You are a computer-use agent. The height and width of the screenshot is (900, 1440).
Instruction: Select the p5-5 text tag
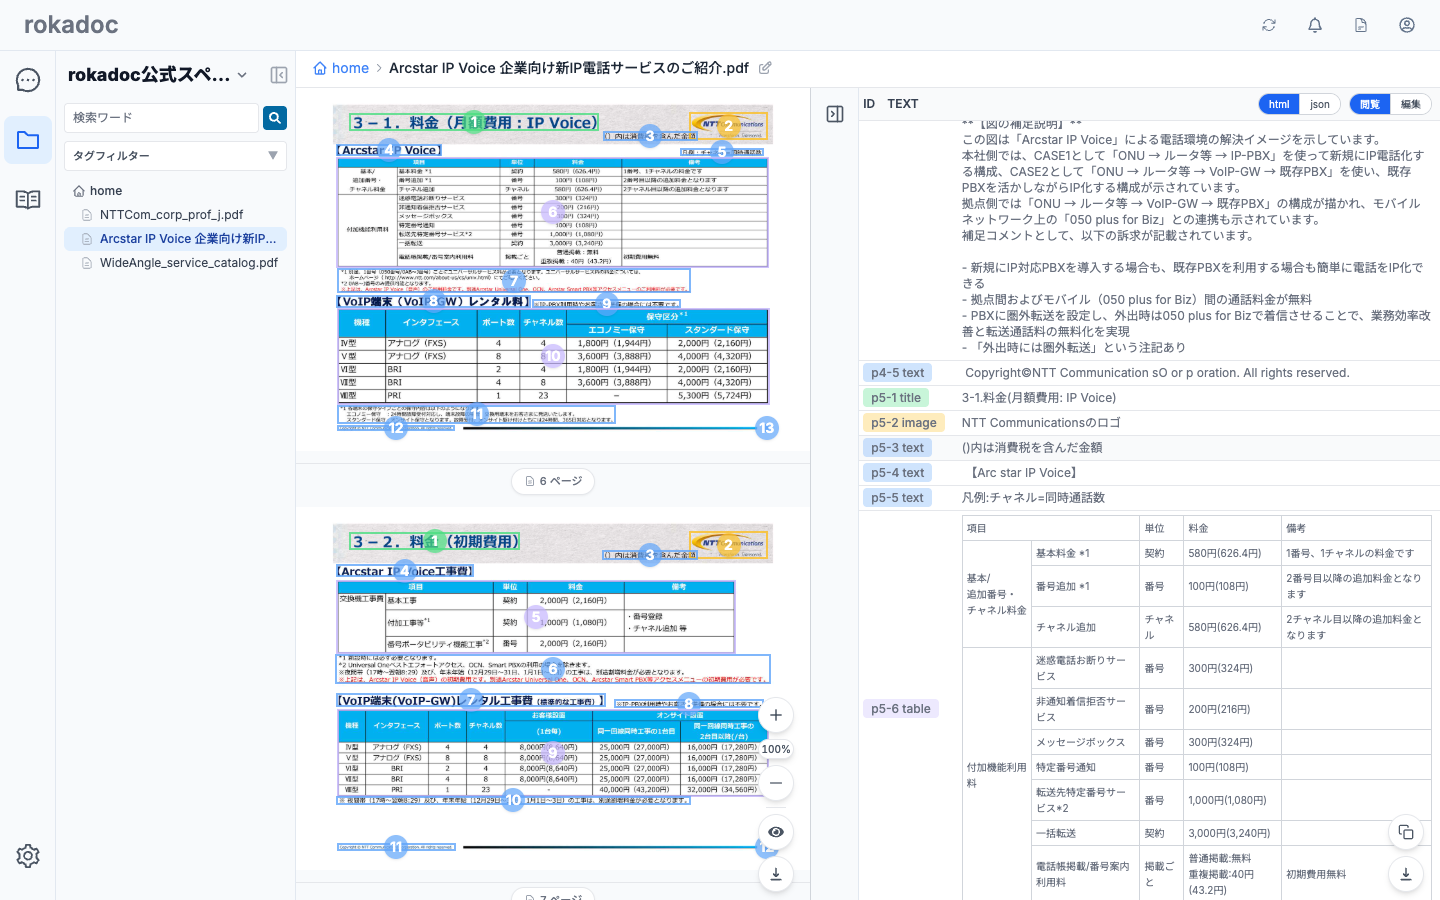pos(898,498)
